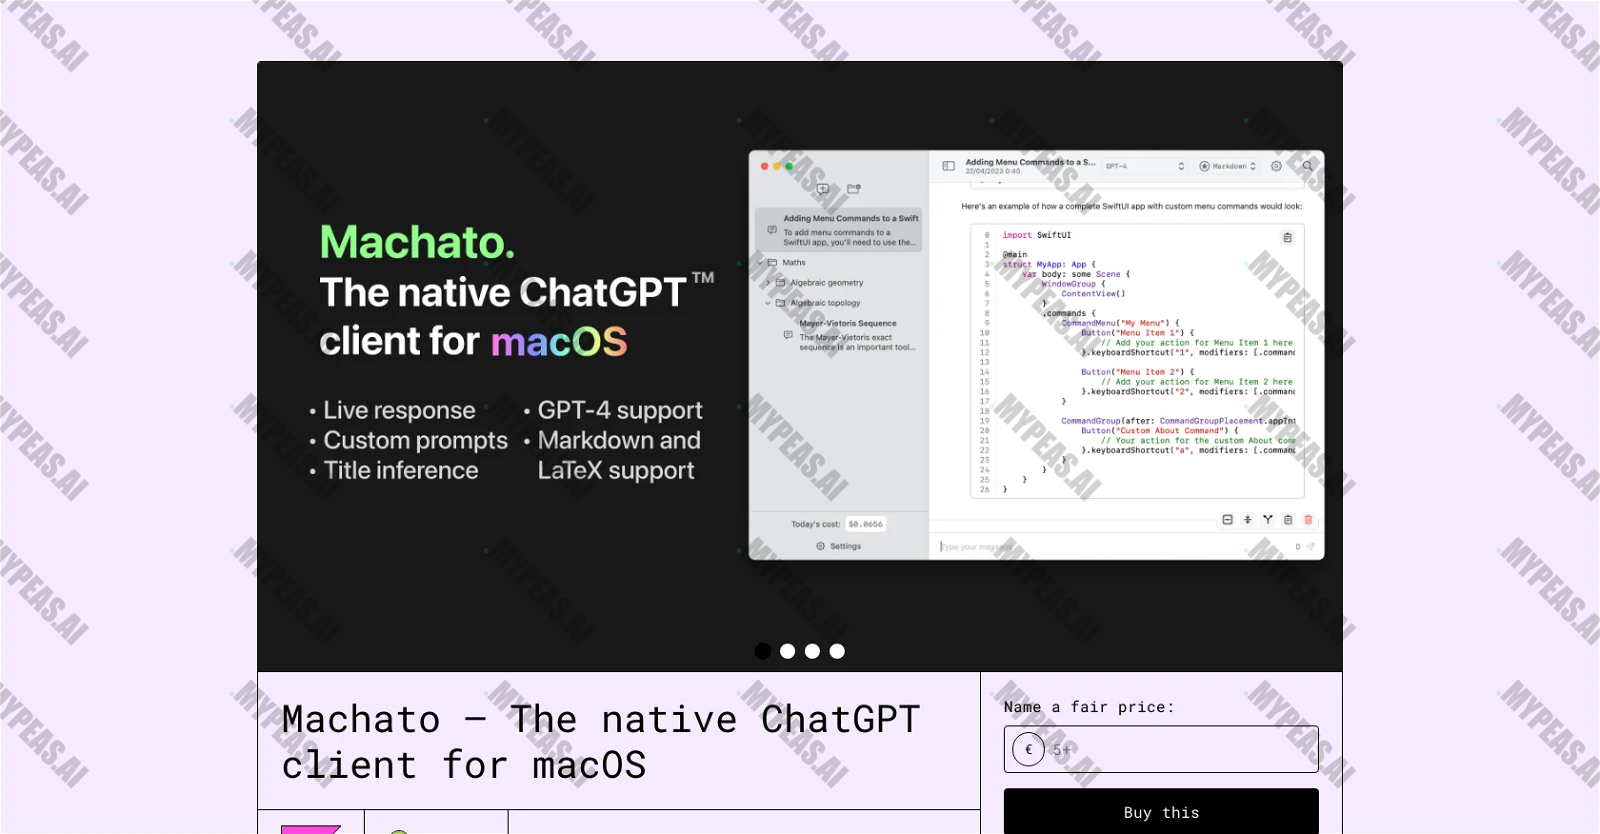Click the 'Name a fair price:' label
The image size is (1600, 834).
point(1089,707)
